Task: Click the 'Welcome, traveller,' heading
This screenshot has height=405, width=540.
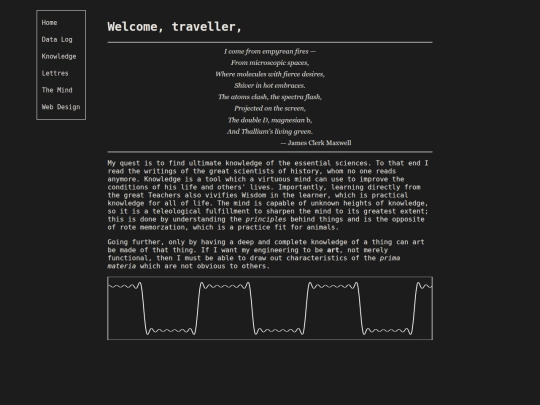Action: pos(175,27)
